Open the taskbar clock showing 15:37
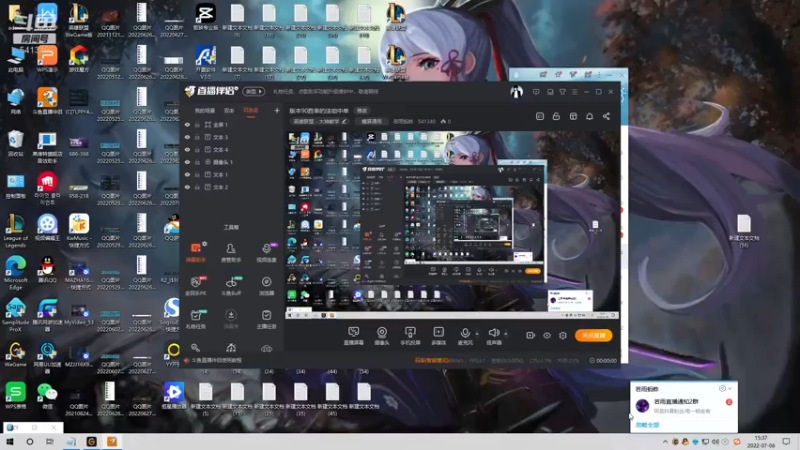The height and width of the screenshot is (450, 800). pos(761,442)
